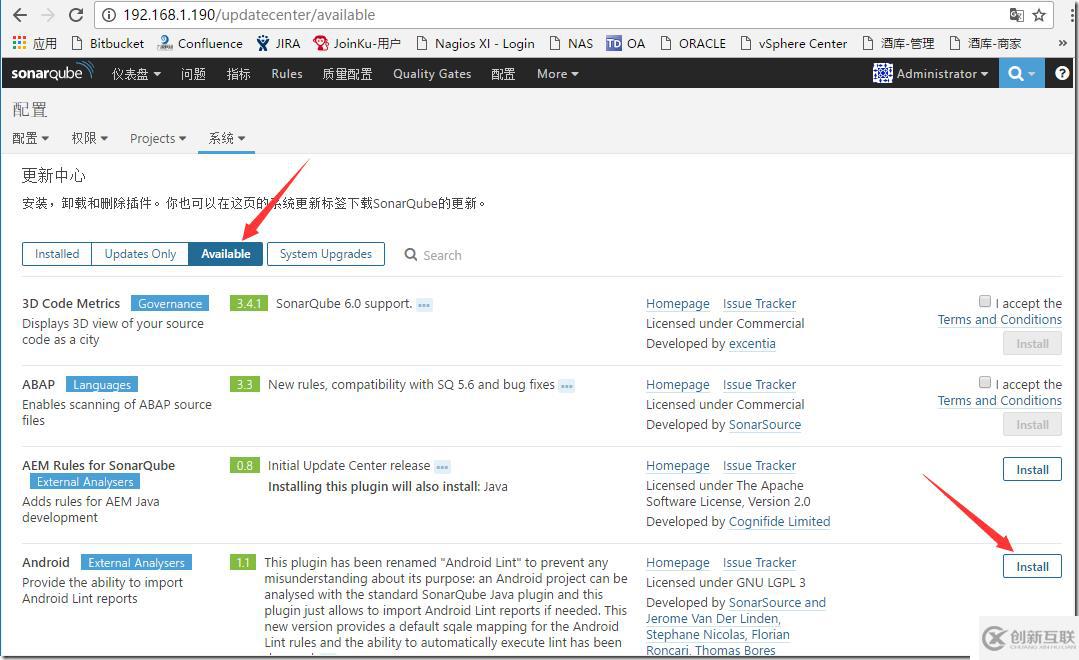Show more bookmarks with chevron
Viewport: 1079px width, 660px height.
(1062, 43)
